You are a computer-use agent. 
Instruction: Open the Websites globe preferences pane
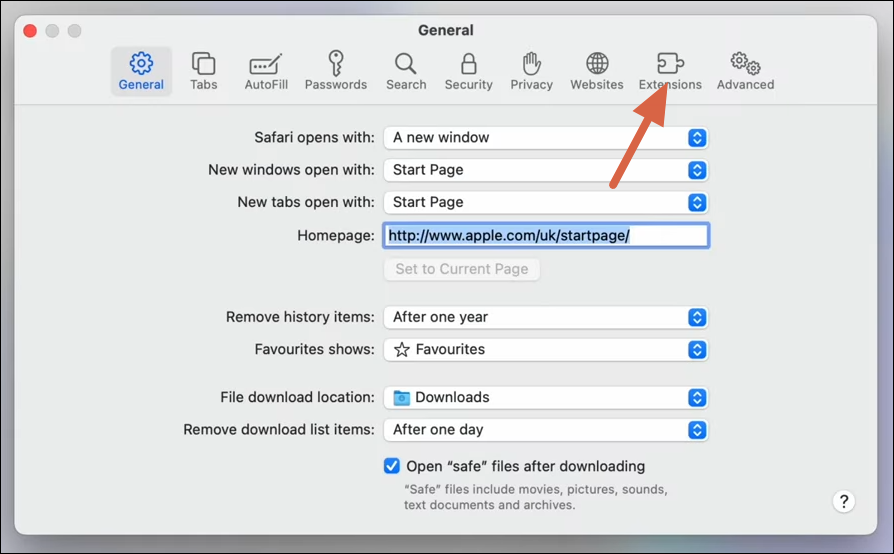tap(597, 71)
